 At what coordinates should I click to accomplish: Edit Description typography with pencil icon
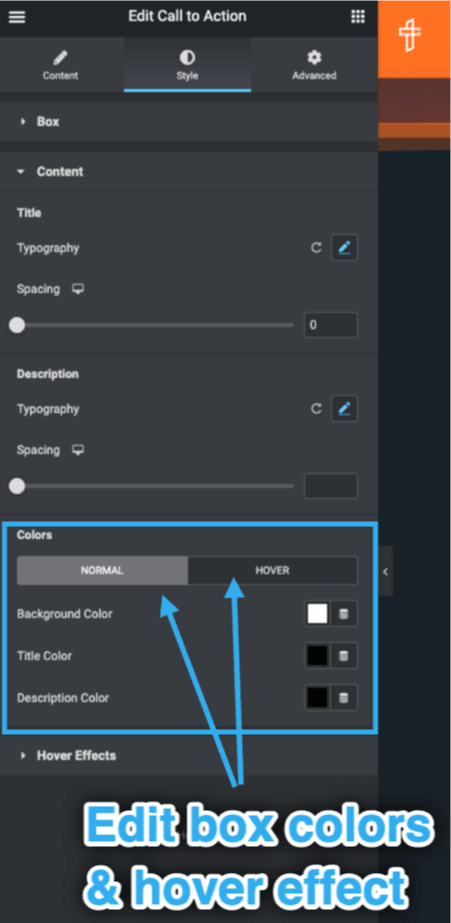(344, 409)
